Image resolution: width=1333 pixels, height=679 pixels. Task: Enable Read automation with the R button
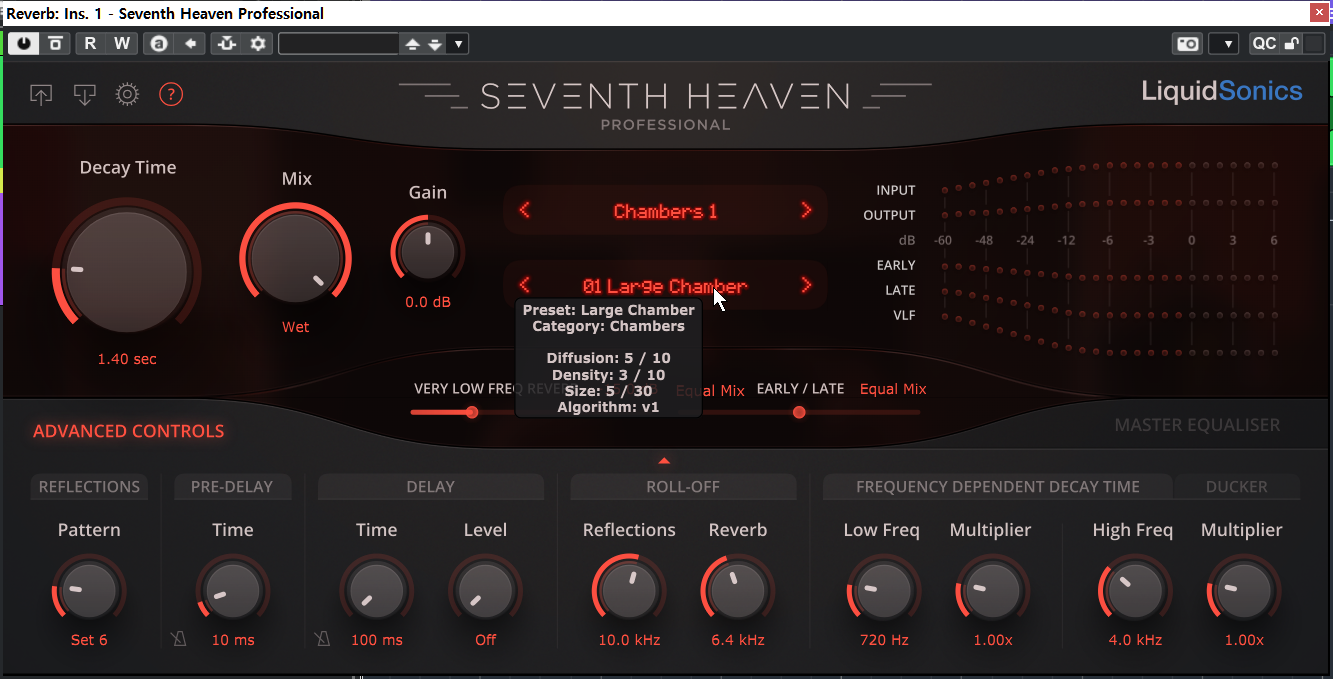click(90, 44)
